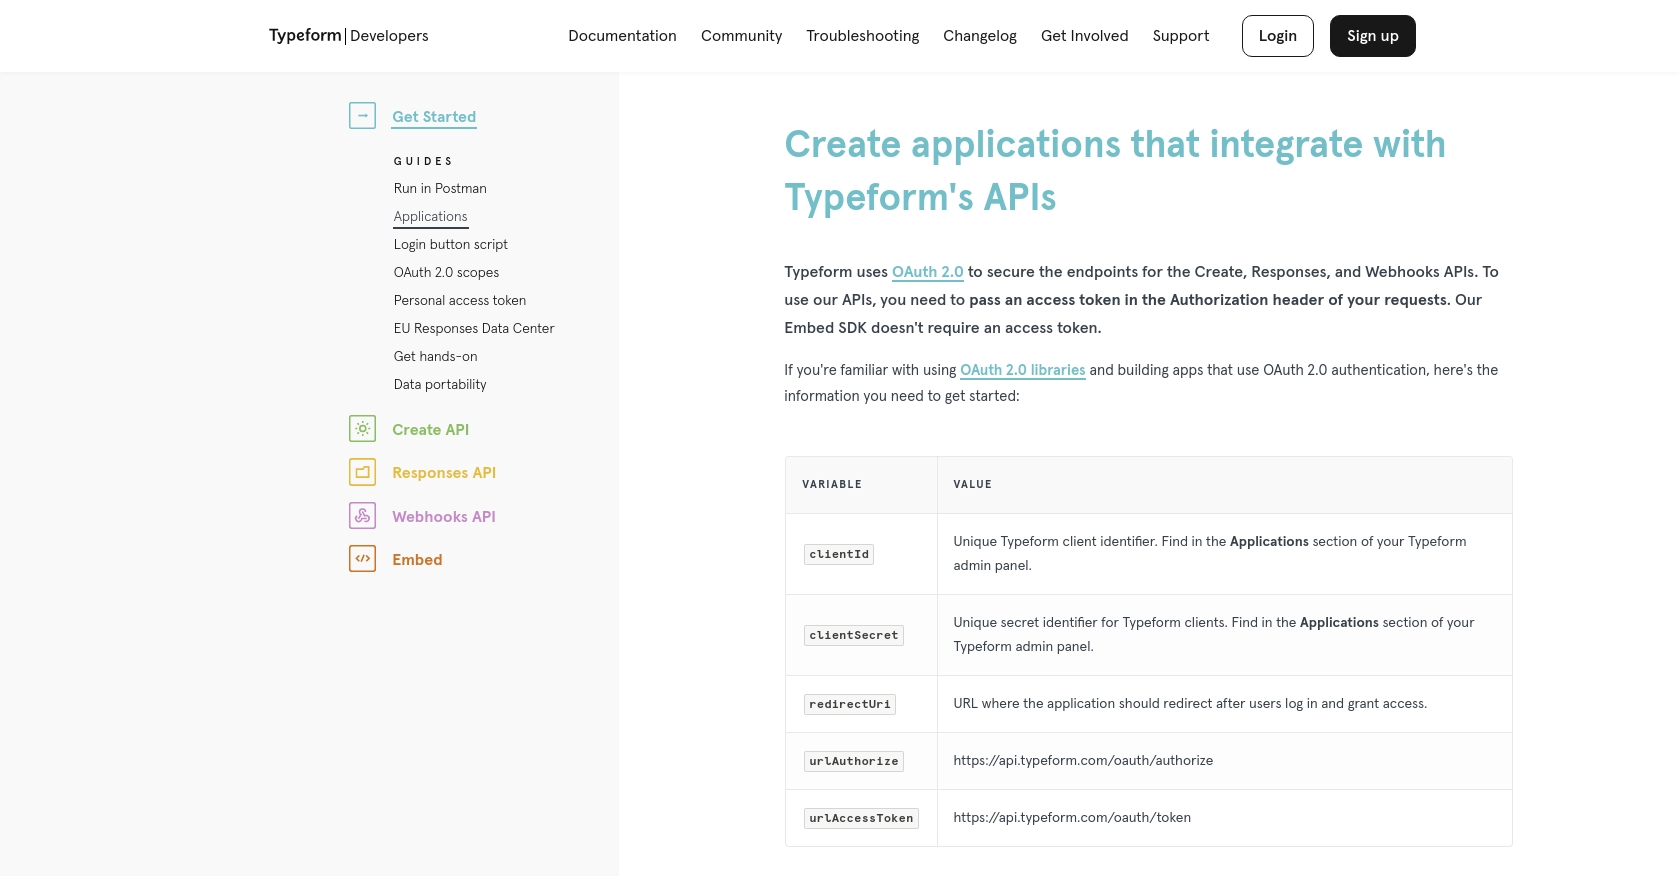Select the Applications guide in sidebar

[x=430, y=216]
